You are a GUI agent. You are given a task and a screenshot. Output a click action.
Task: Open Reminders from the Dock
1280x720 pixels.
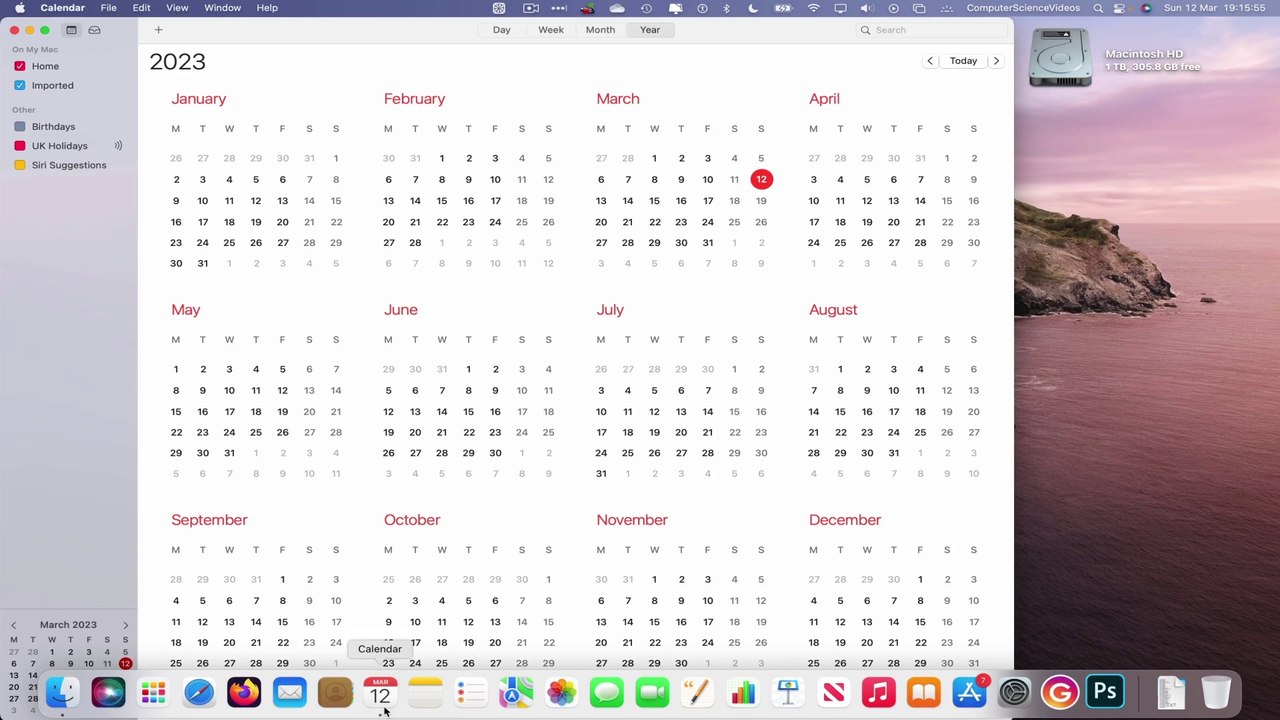point(471,692)
